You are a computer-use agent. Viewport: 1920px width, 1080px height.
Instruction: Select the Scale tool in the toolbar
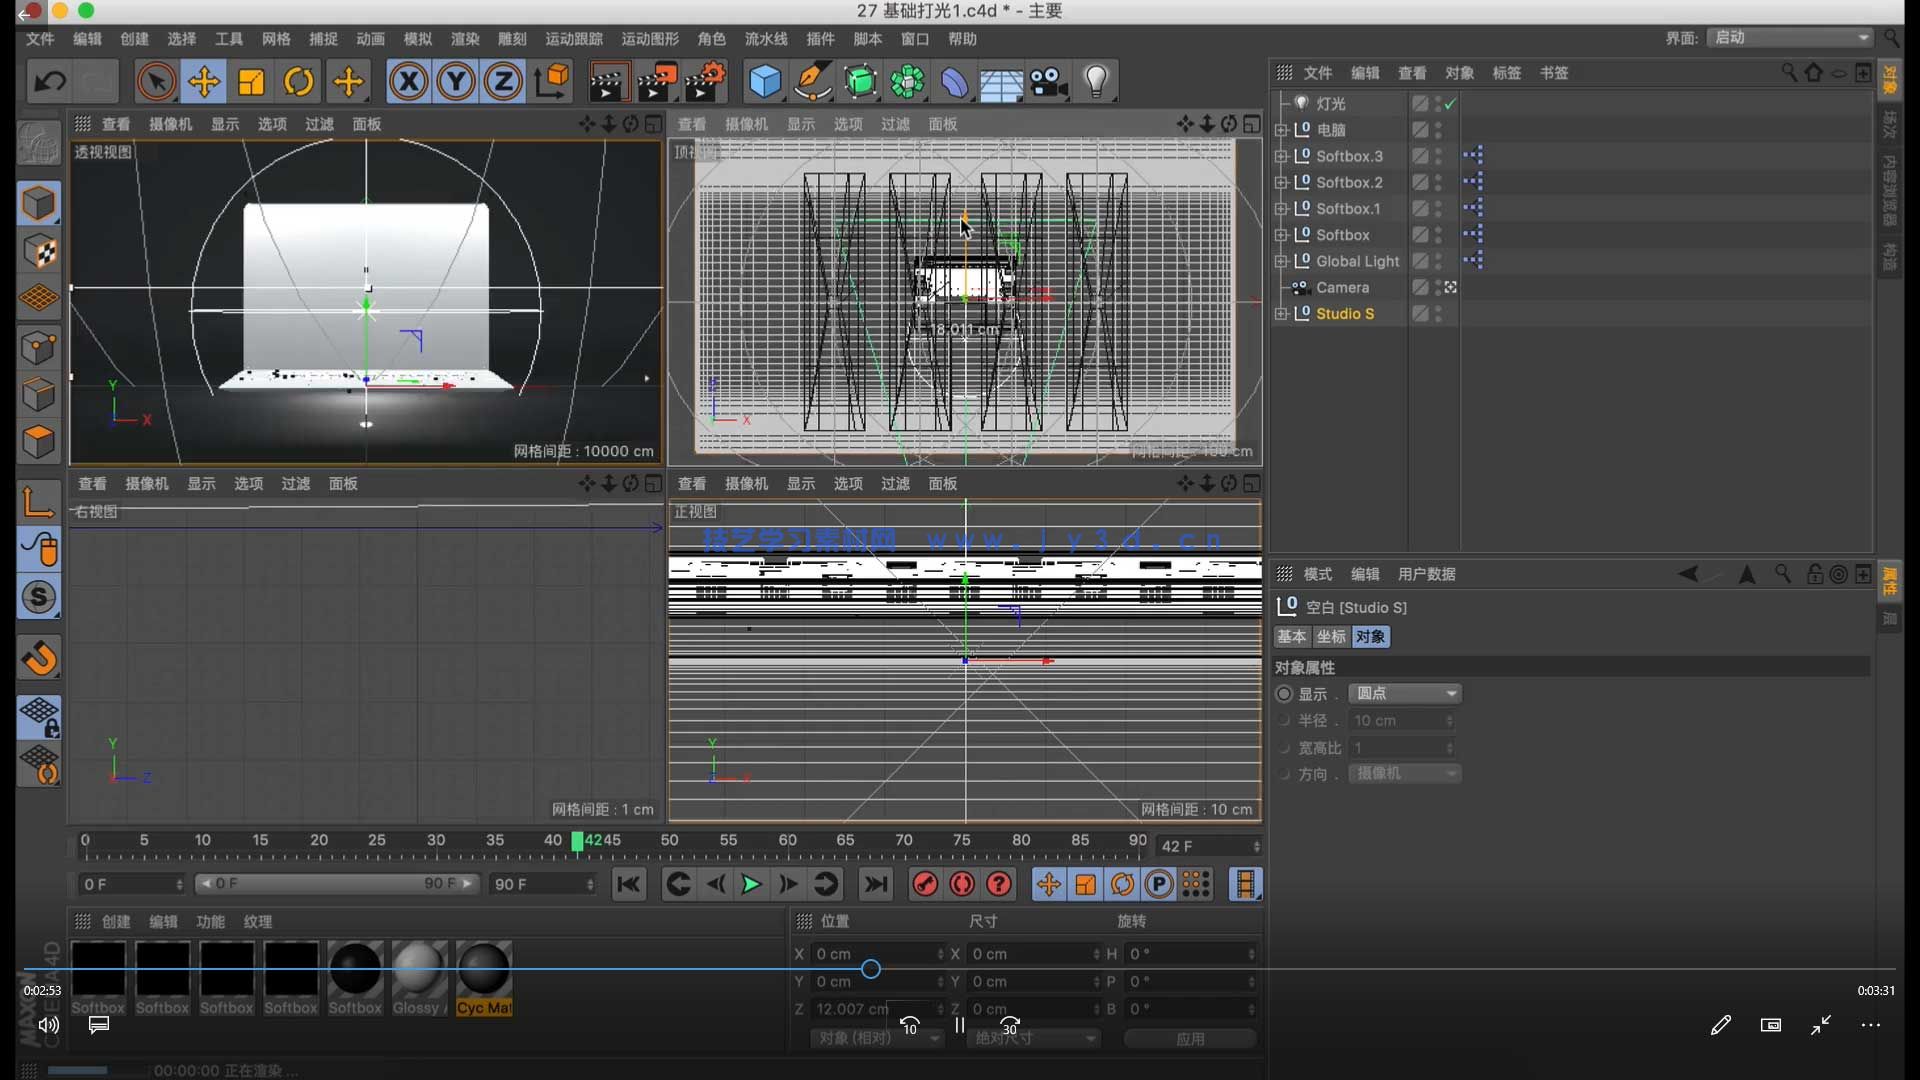251,81
